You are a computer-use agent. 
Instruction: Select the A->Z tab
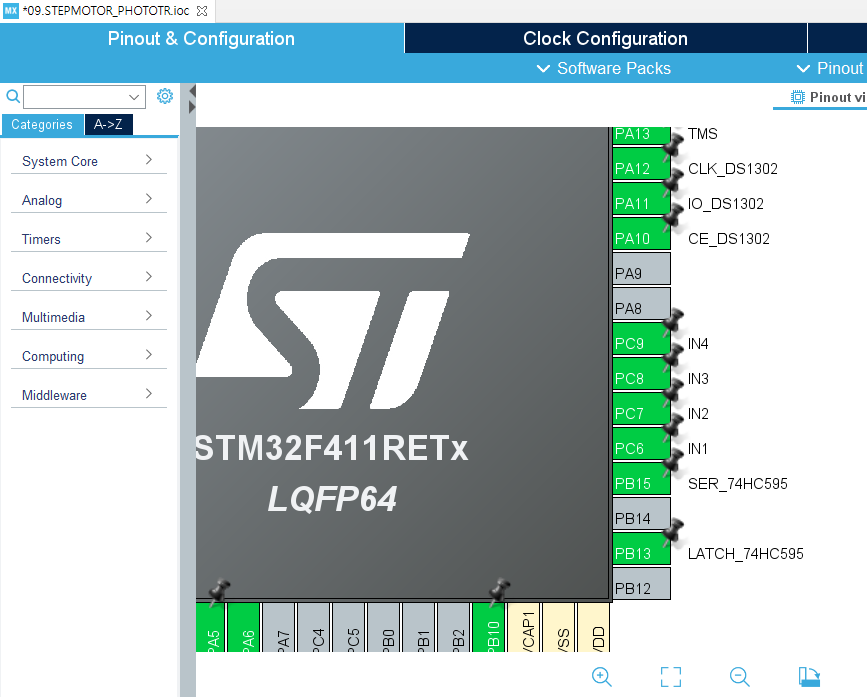point(108,124)
